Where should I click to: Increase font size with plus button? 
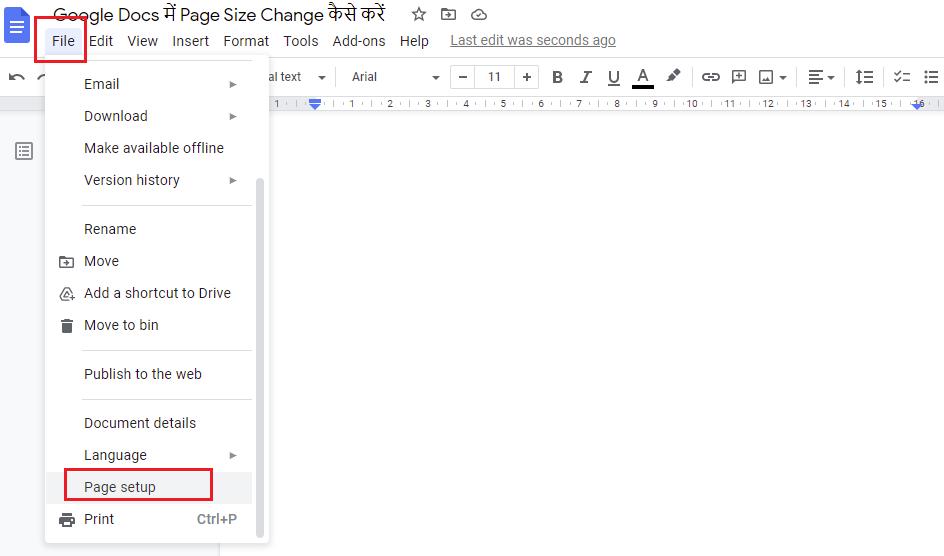point(527,77)
